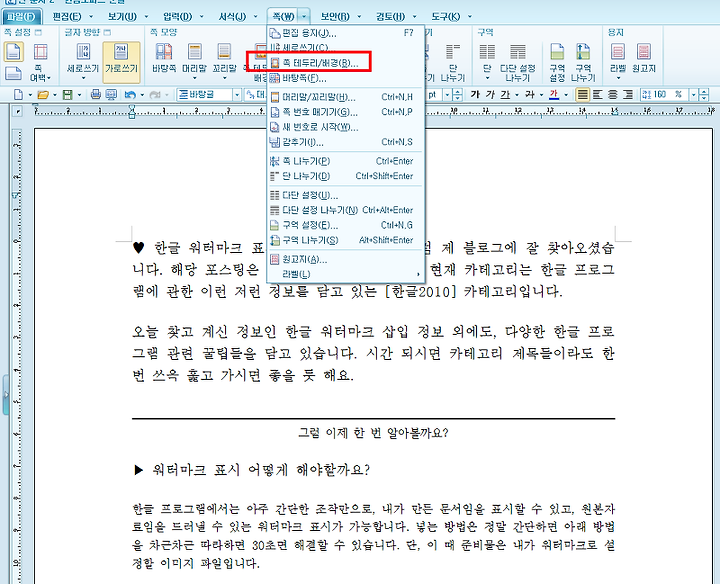The image size is (720, 584).
Task: Choose 쪽 나누기(P) in the menu
Action: point(345,161)
